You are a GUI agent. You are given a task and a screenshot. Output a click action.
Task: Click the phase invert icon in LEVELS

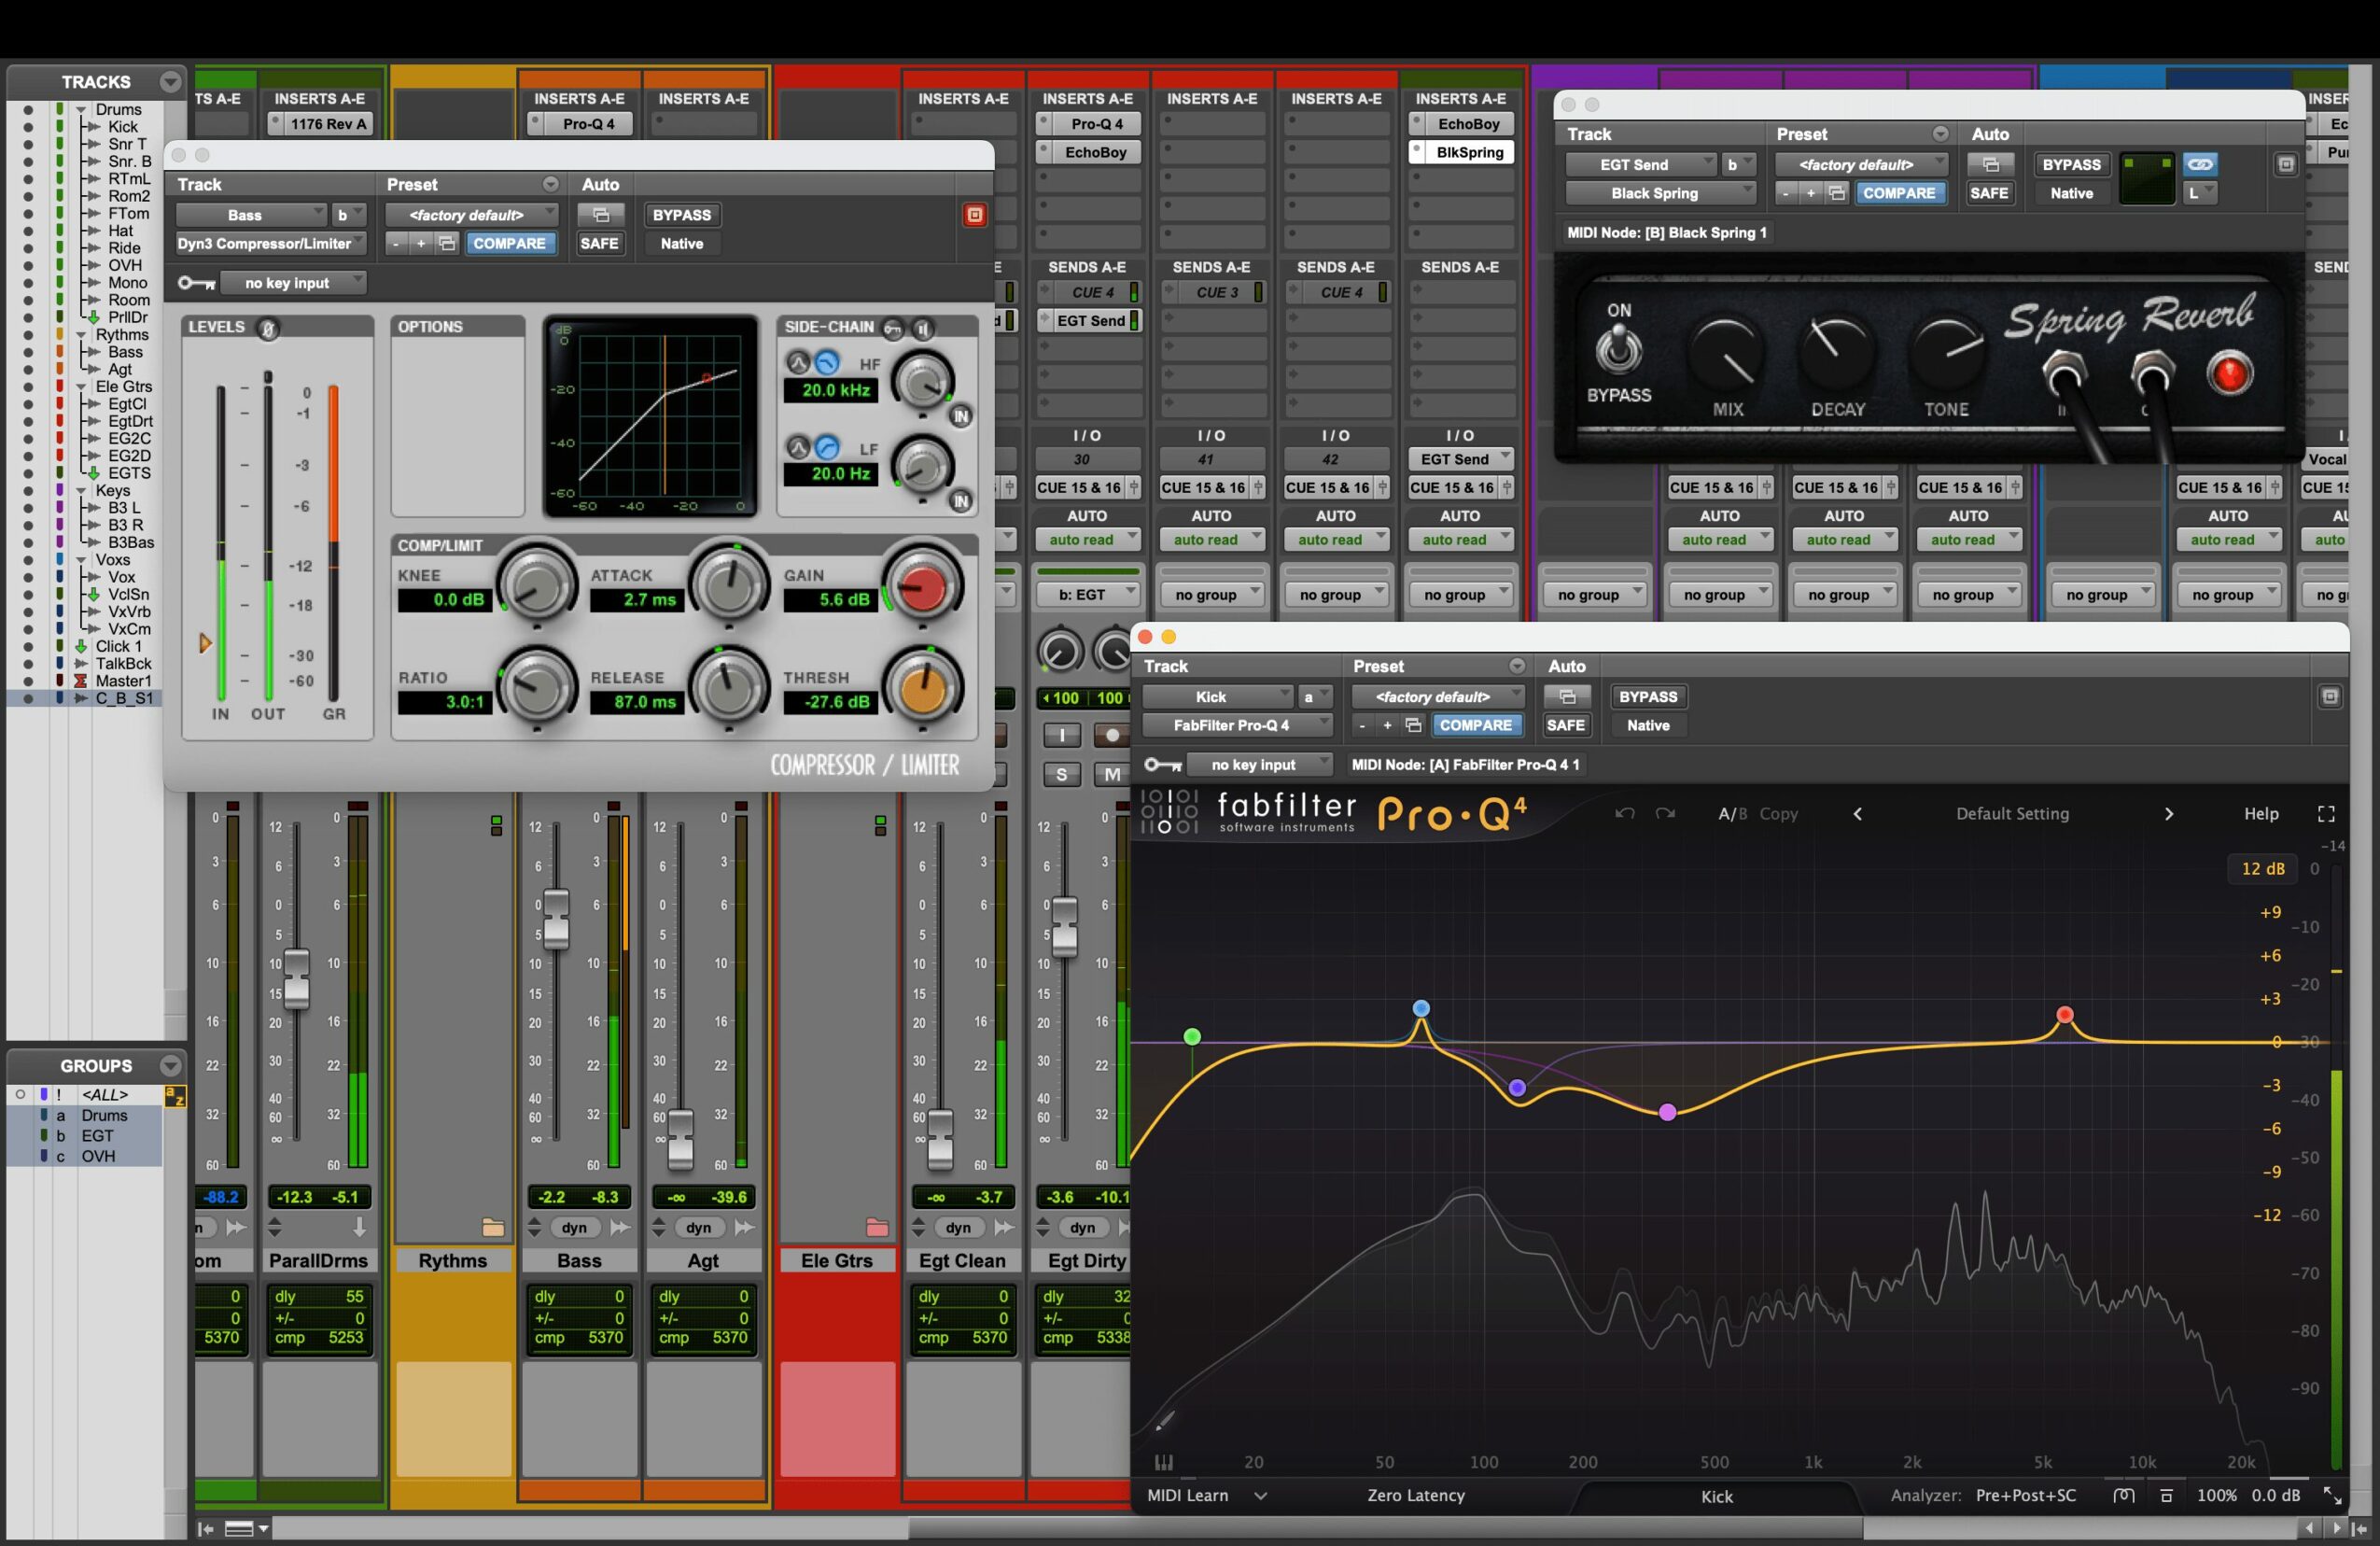(268, 328)
